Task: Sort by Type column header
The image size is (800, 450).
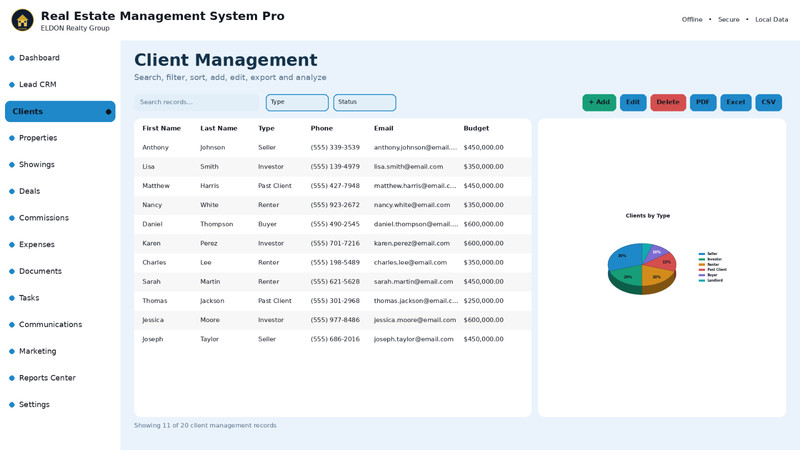Action: [266, 128]
